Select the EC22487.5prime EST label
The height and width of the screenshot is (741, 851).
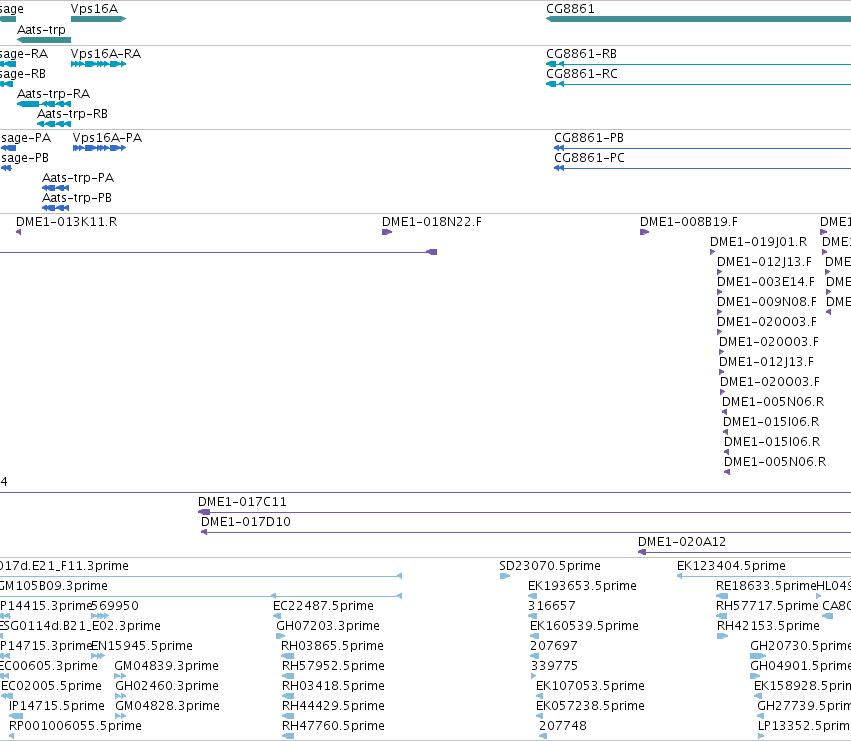(x=323, y=606)
